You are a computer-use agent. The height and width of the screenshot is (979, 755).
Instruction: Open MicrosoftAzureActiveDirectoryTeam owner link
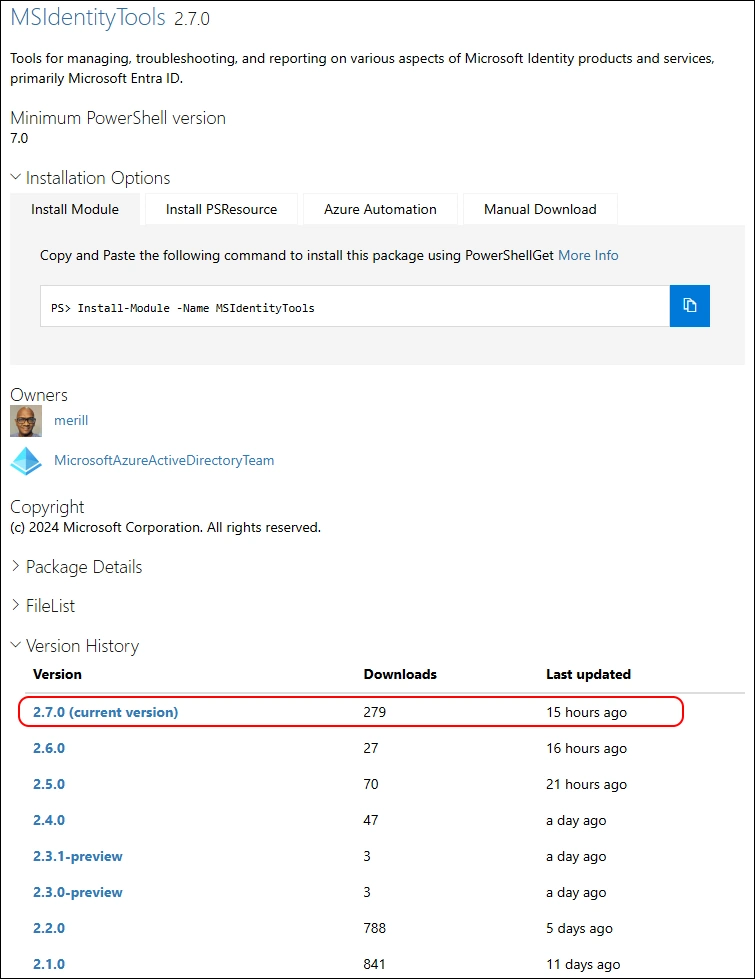click(164, 461)
